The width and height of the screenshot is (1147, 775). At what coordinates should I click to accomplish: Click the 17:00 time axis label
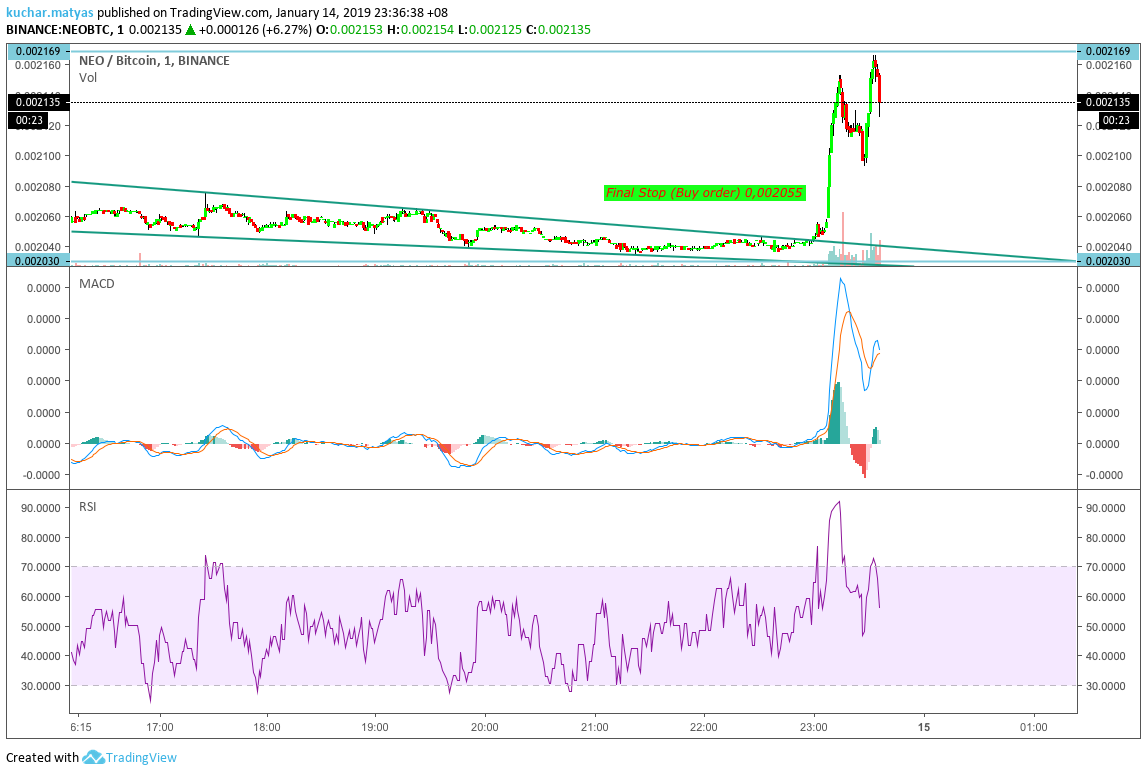coord(159,727)
